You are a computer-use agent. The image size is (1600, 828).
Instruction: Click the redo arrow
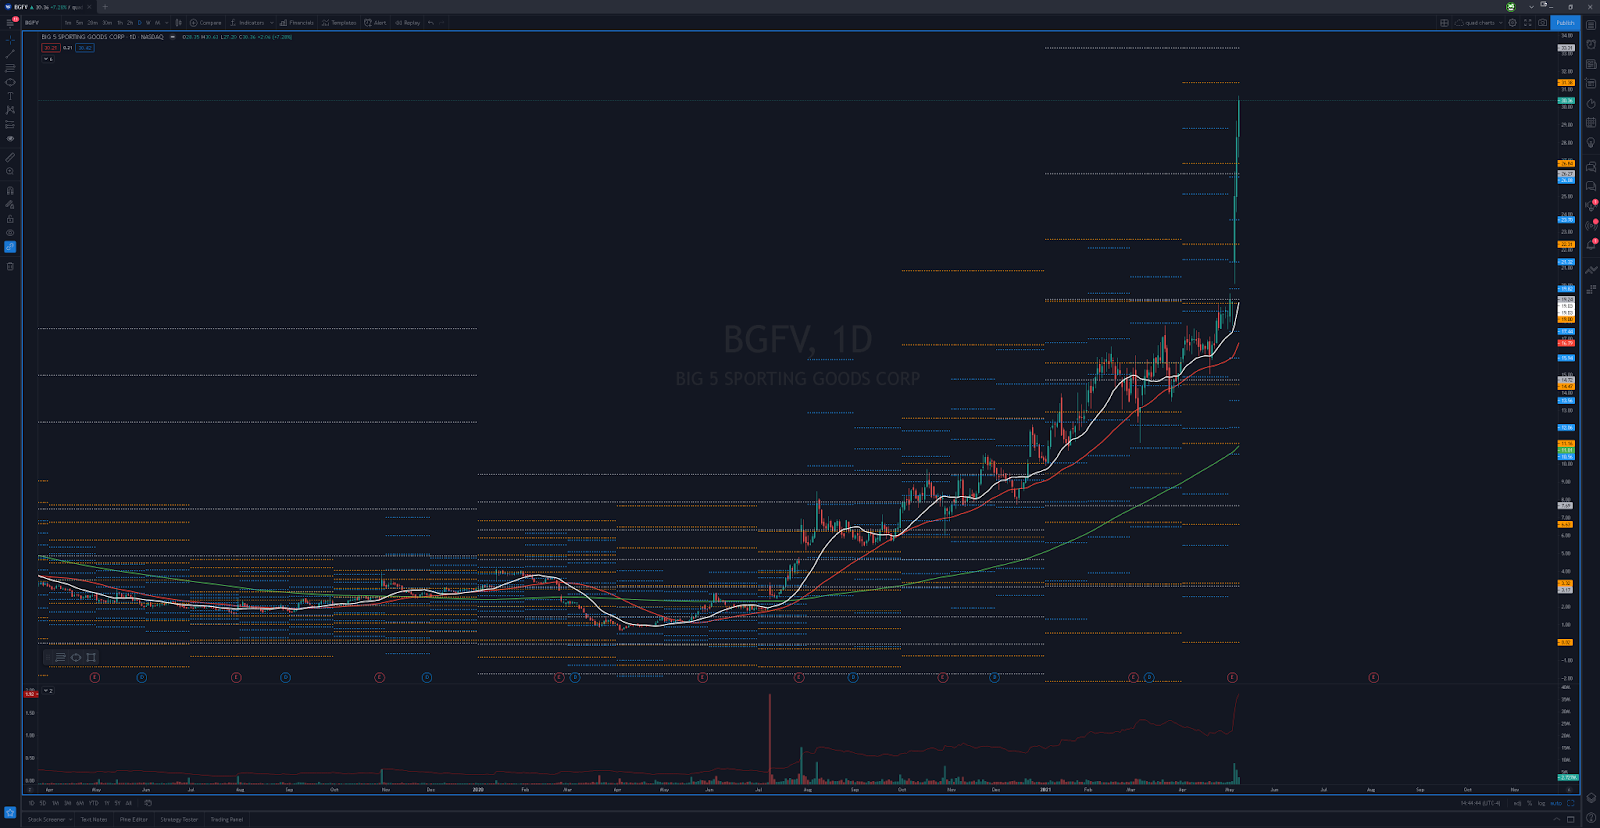point(441,22)
